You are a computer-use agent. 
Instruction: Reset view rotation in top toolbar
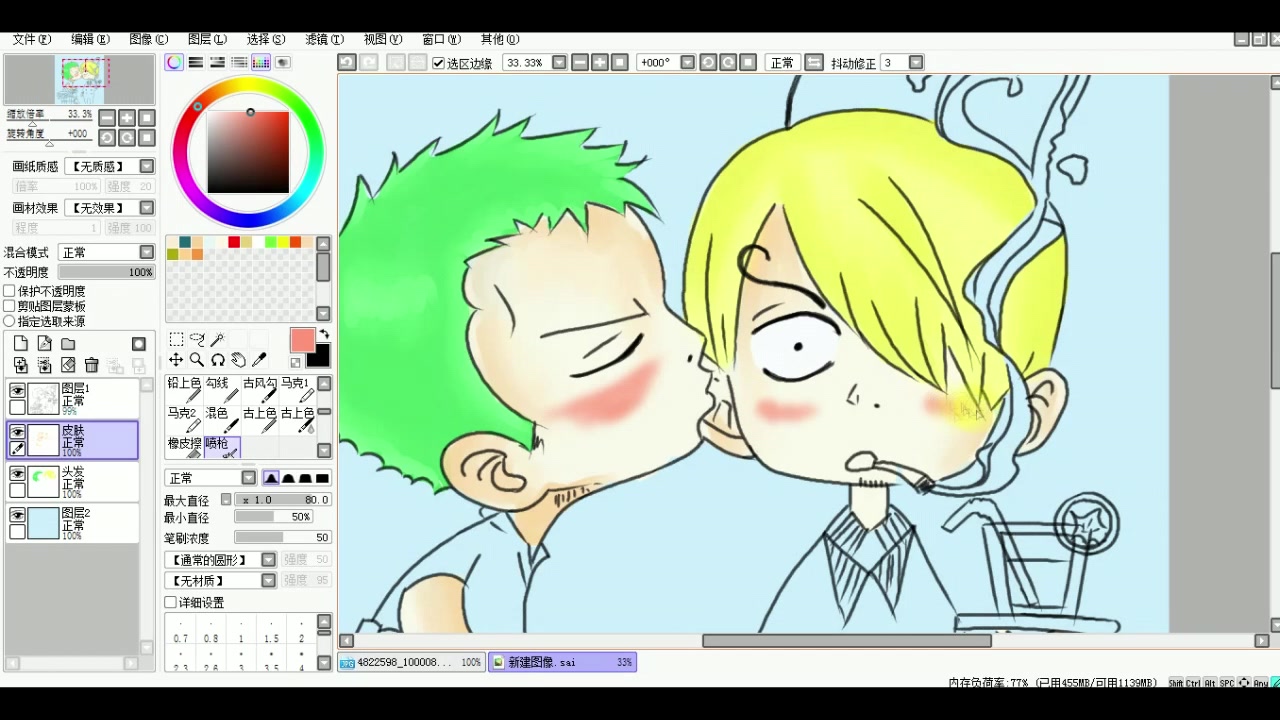(747, 63)
